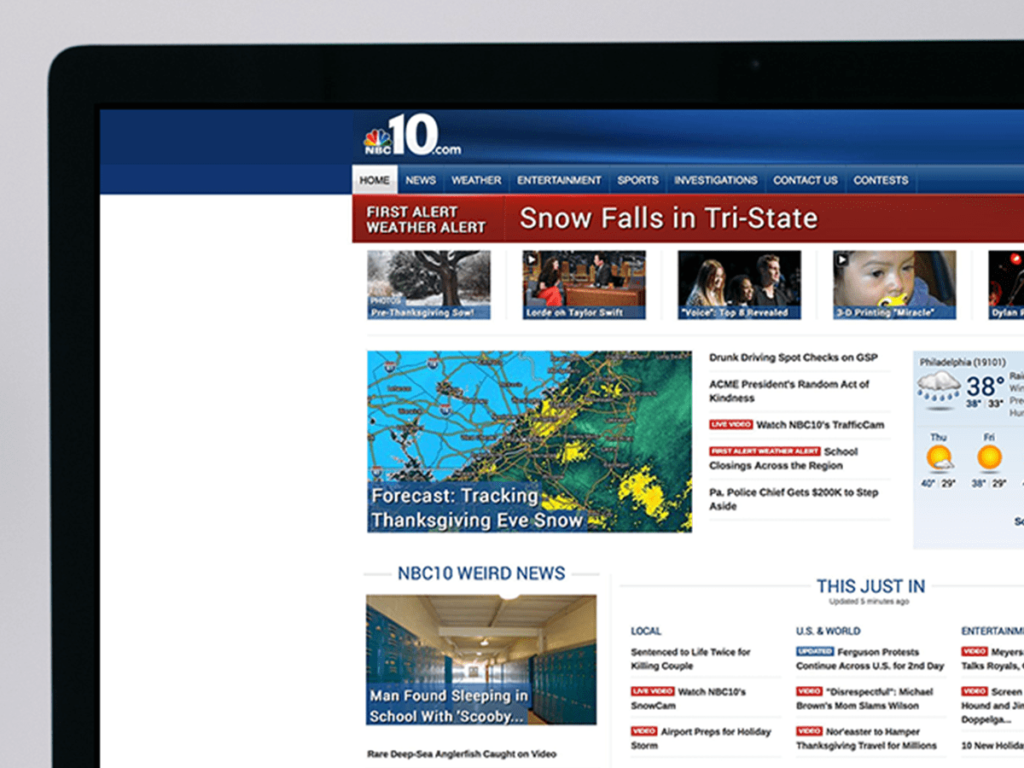Viewport: 1024px width, 768px height.
Task: Open the U.S. & WORLD section heading
Action: [828, 631]
